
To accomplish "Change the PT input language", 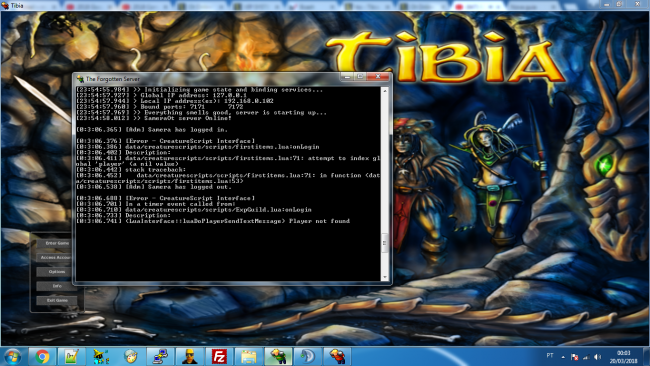I will tap(550, 356).
